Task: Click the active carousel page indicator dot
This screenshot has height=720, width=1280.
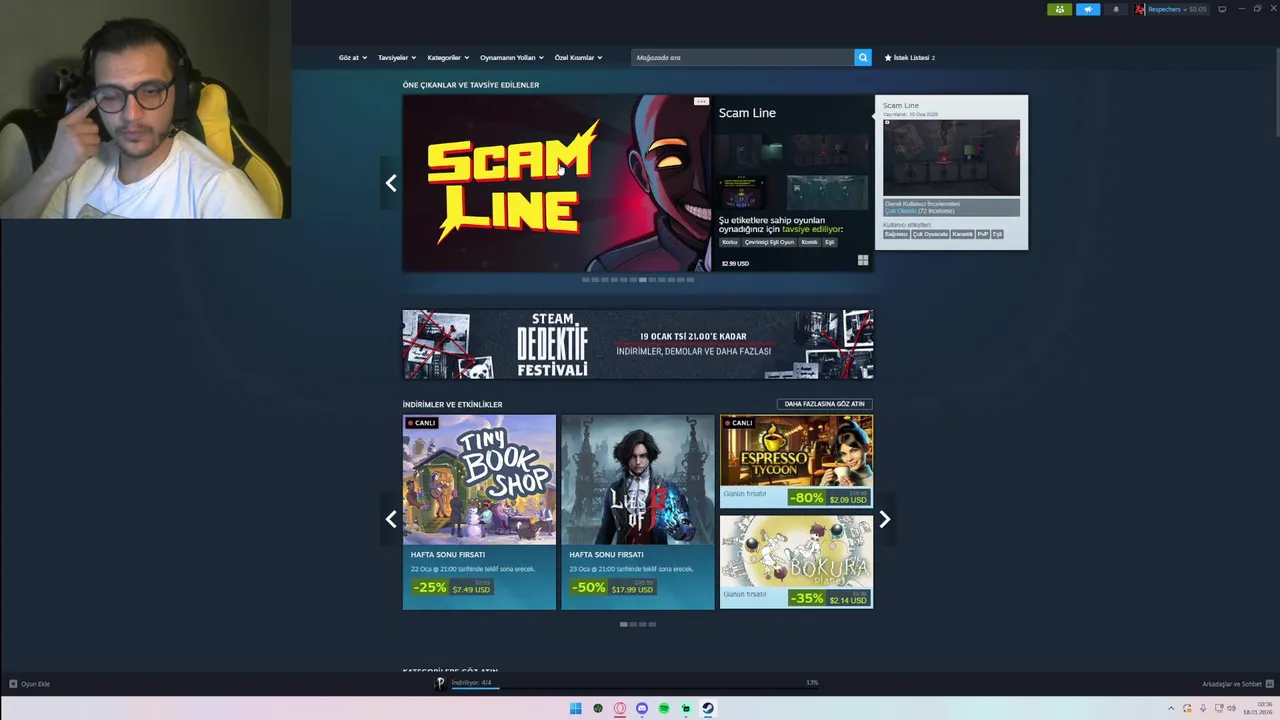Action: pos(642,280)
